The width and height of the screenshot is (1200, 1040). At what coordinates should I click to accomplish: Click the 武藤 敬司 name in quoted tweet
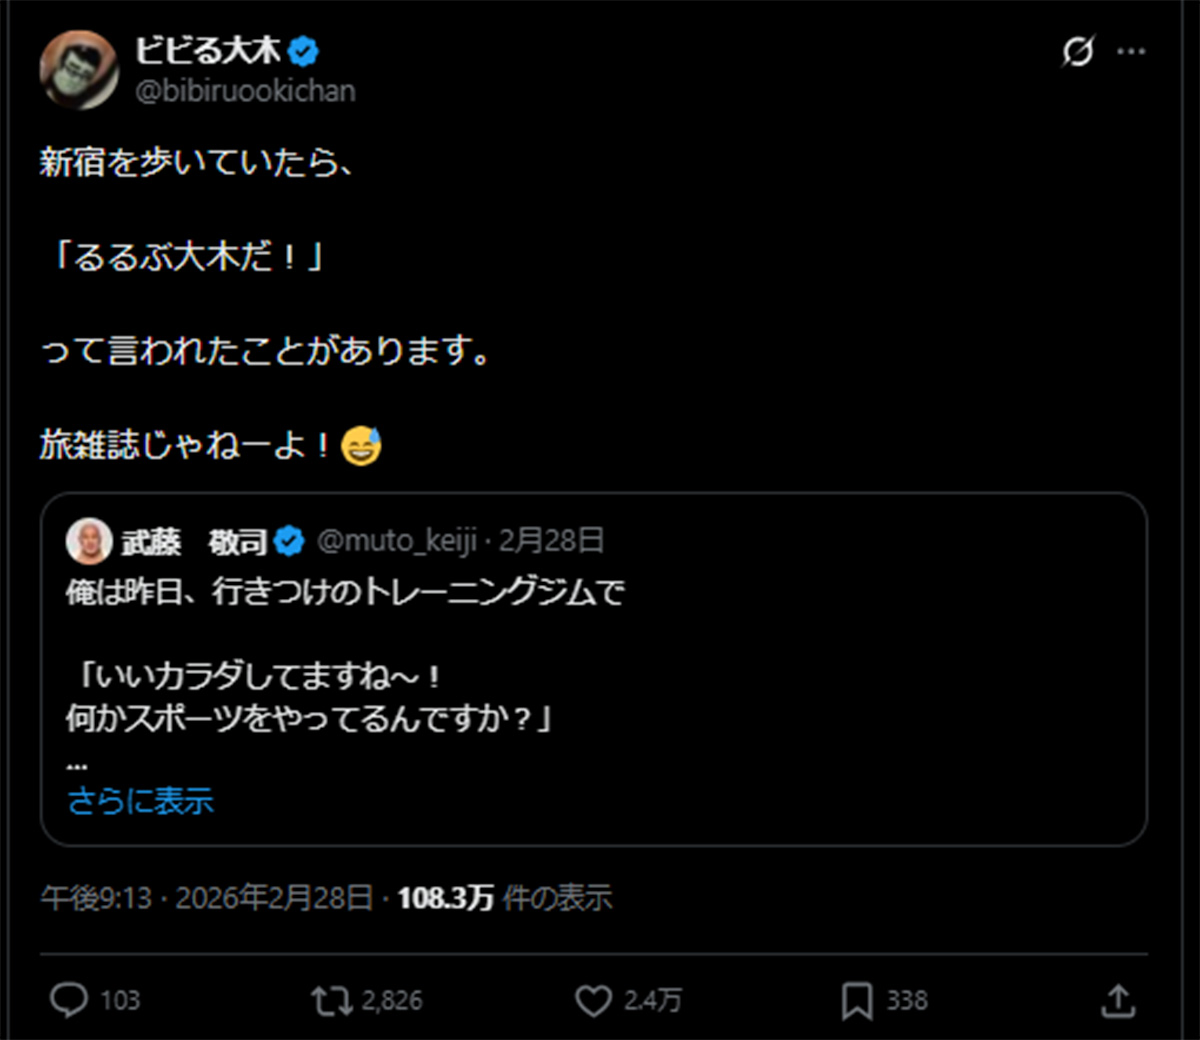point(194,541)
